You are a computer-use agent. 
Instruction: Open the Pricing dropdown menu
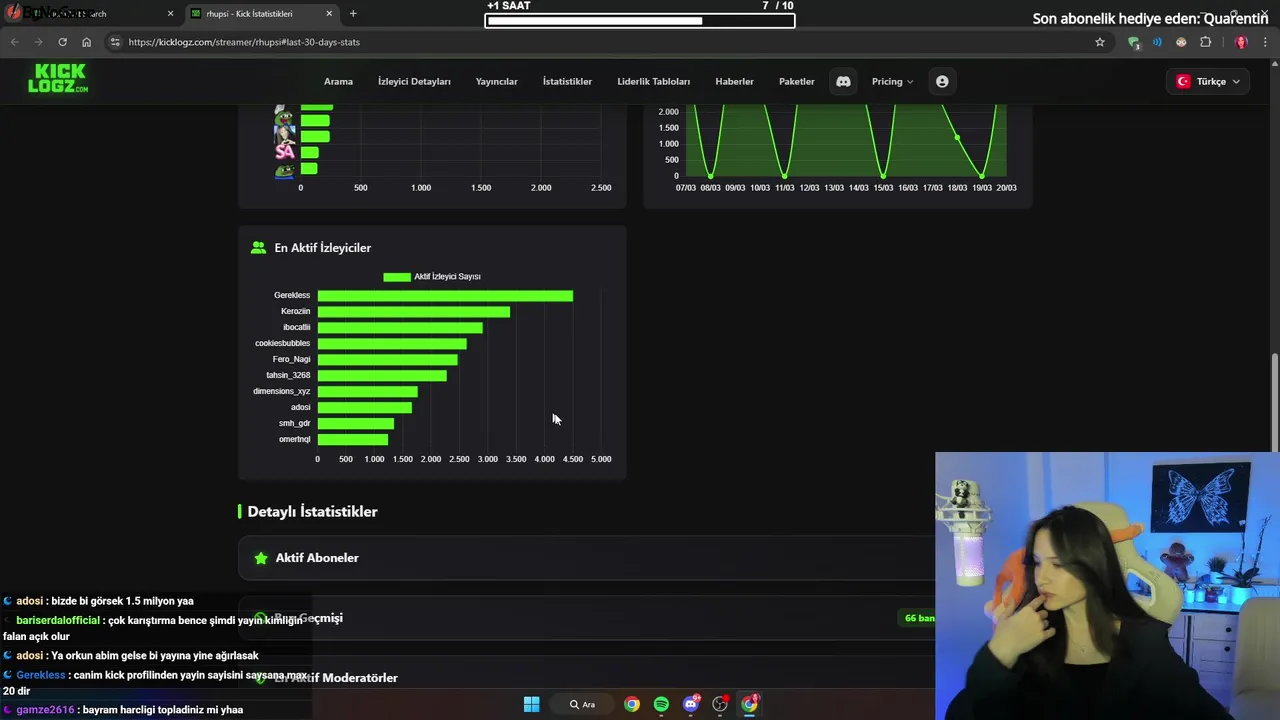click(892, 81)
